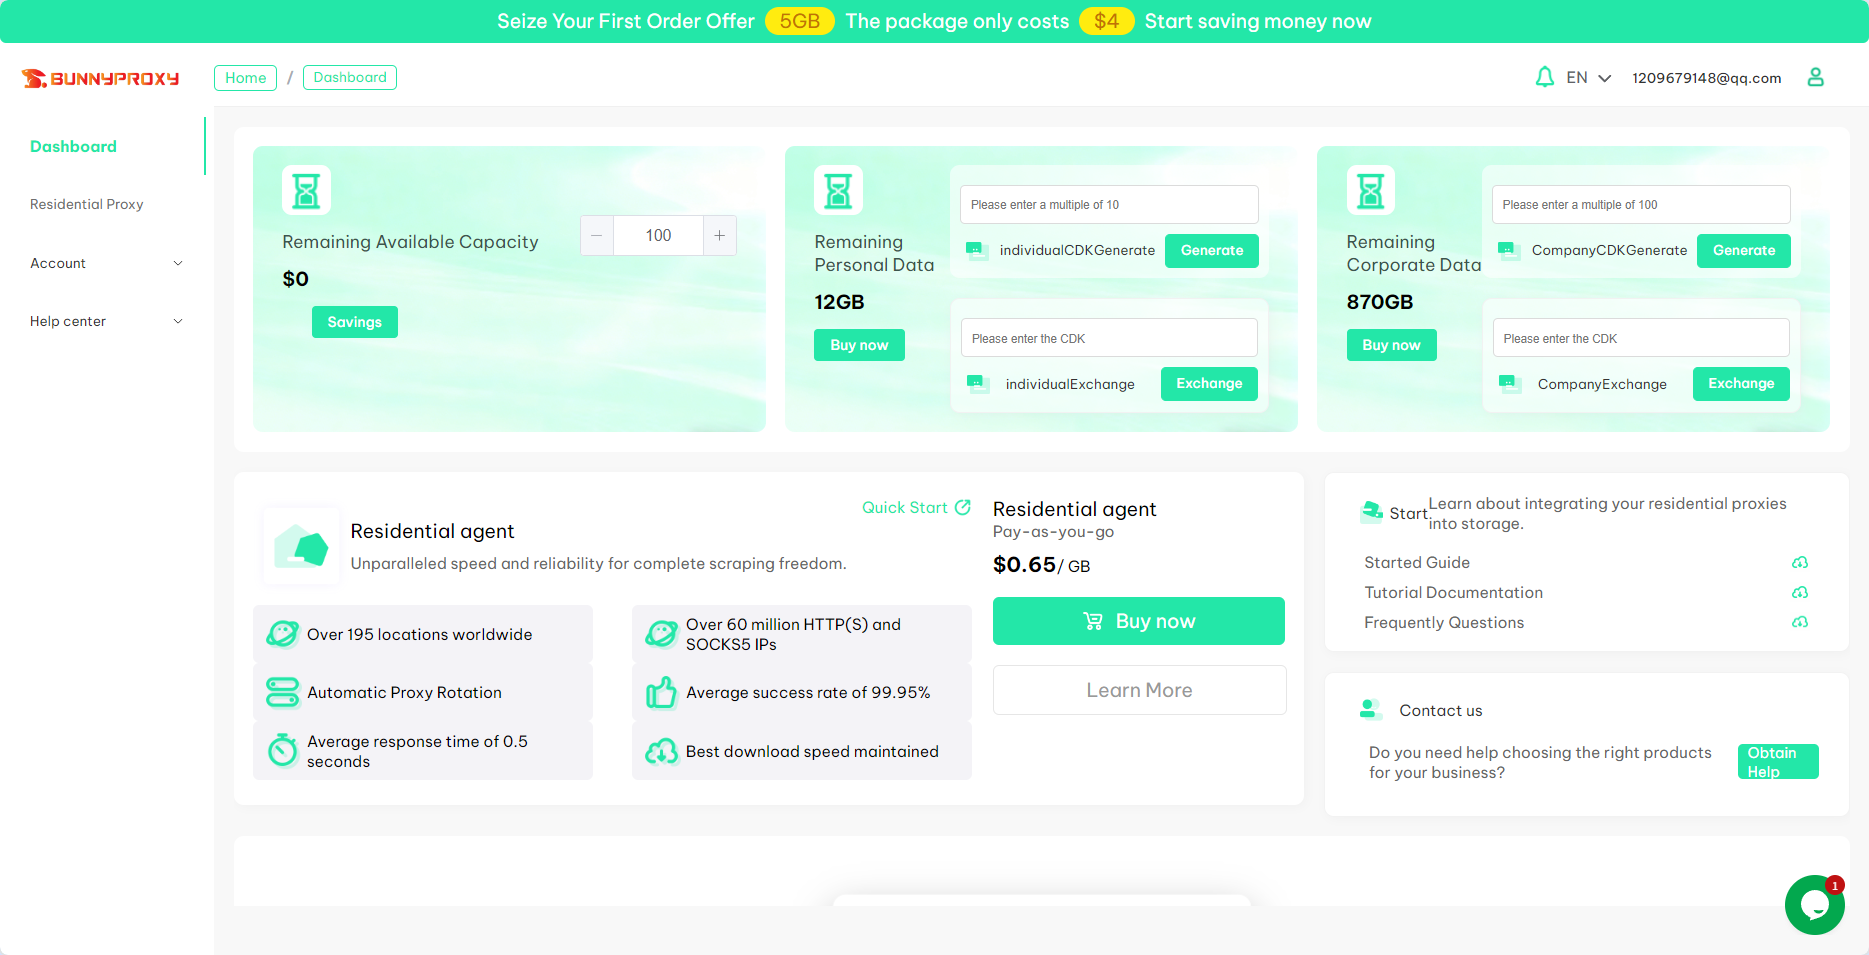Open the user profile icon

pos(1815,78)
